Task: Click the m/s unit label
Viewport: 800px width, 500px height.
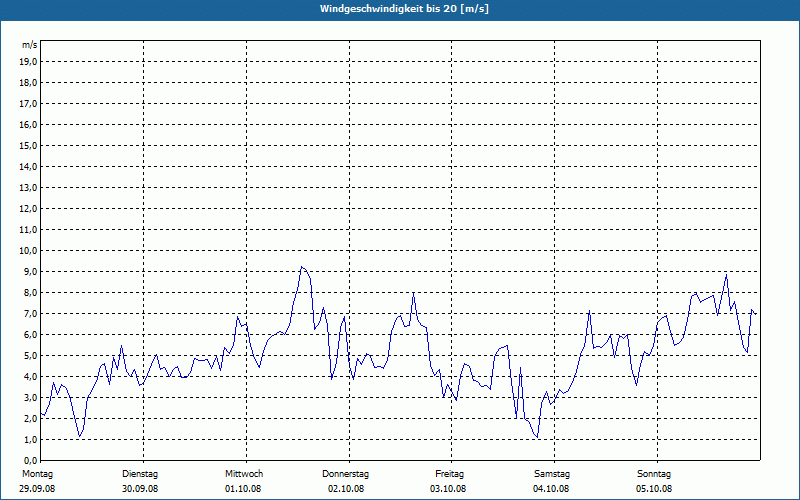Action: click(29, 45)
